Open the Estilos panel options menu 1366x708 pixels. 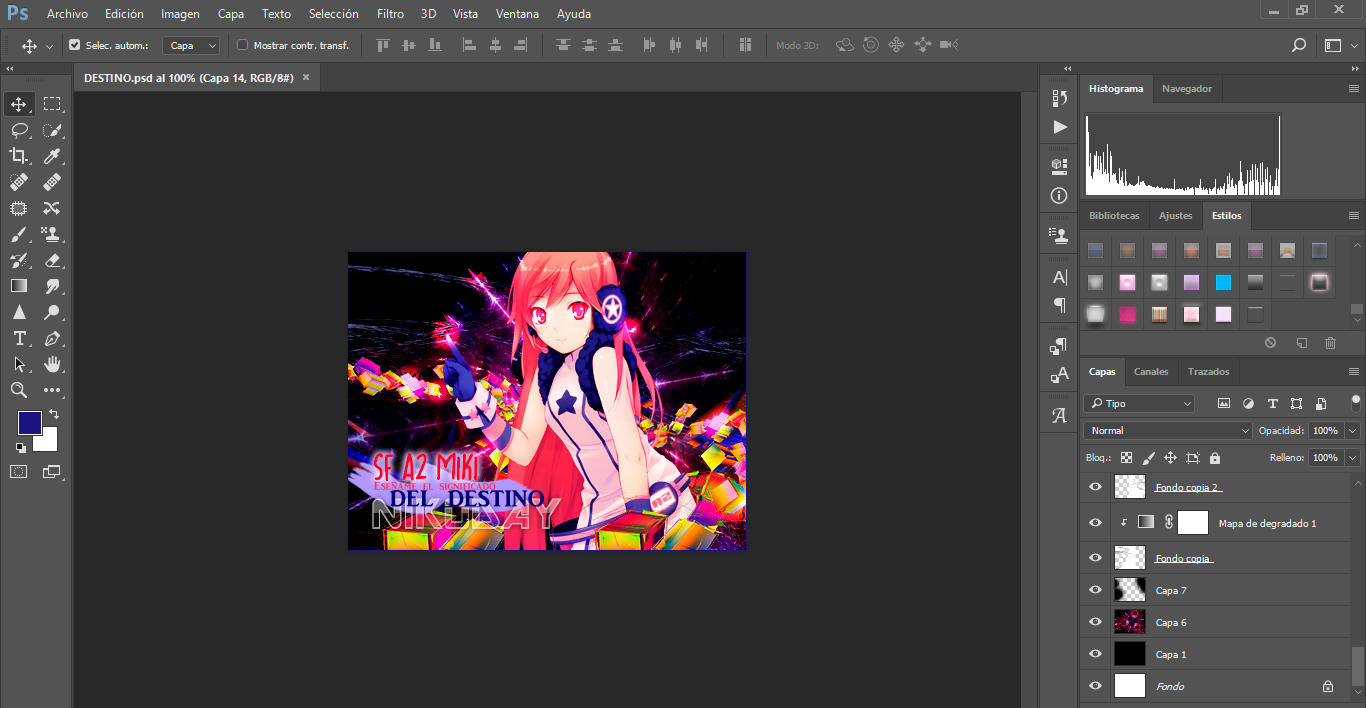coord(1353,216)
